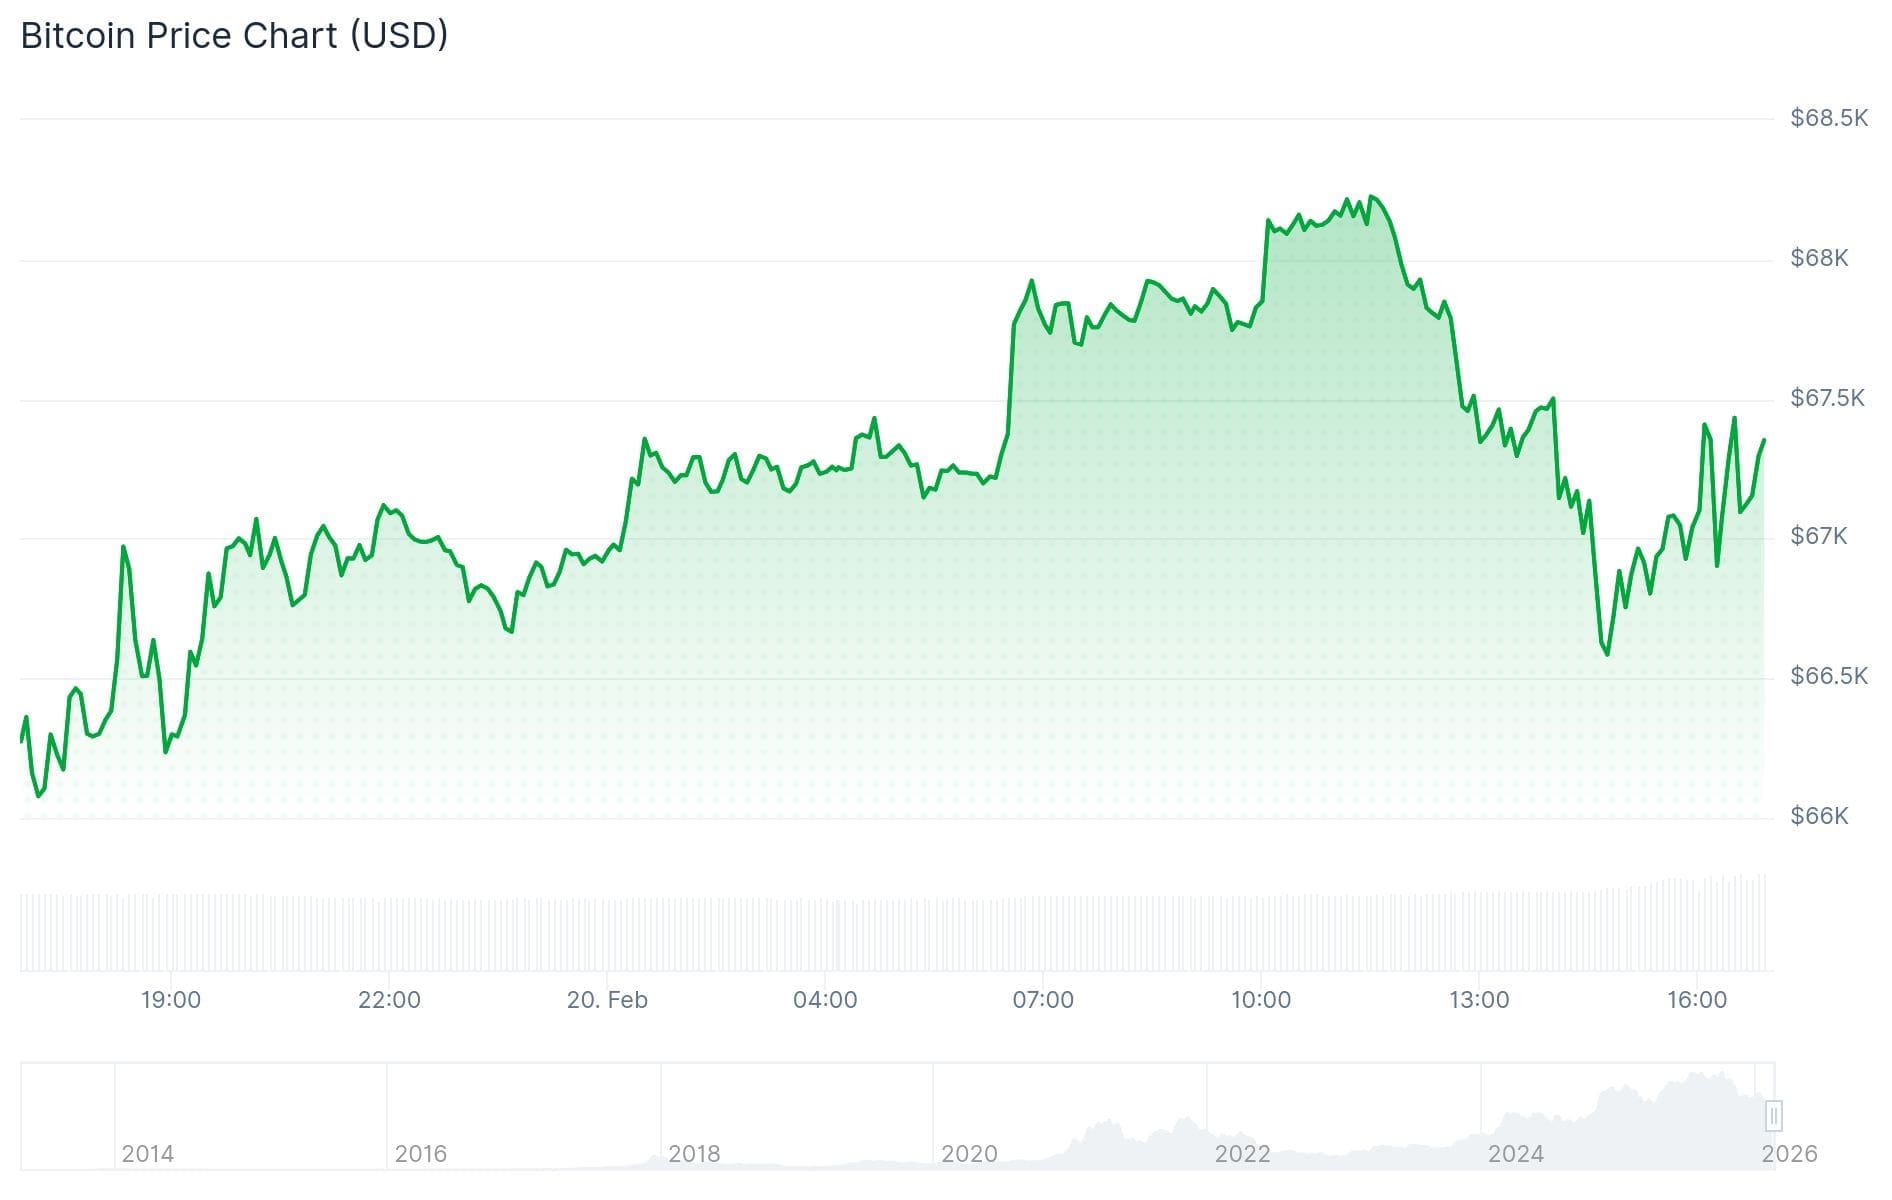Click the range navigator drag handle
The height and width of the screenshot is (1200, 1892).
(1773, 1115)
